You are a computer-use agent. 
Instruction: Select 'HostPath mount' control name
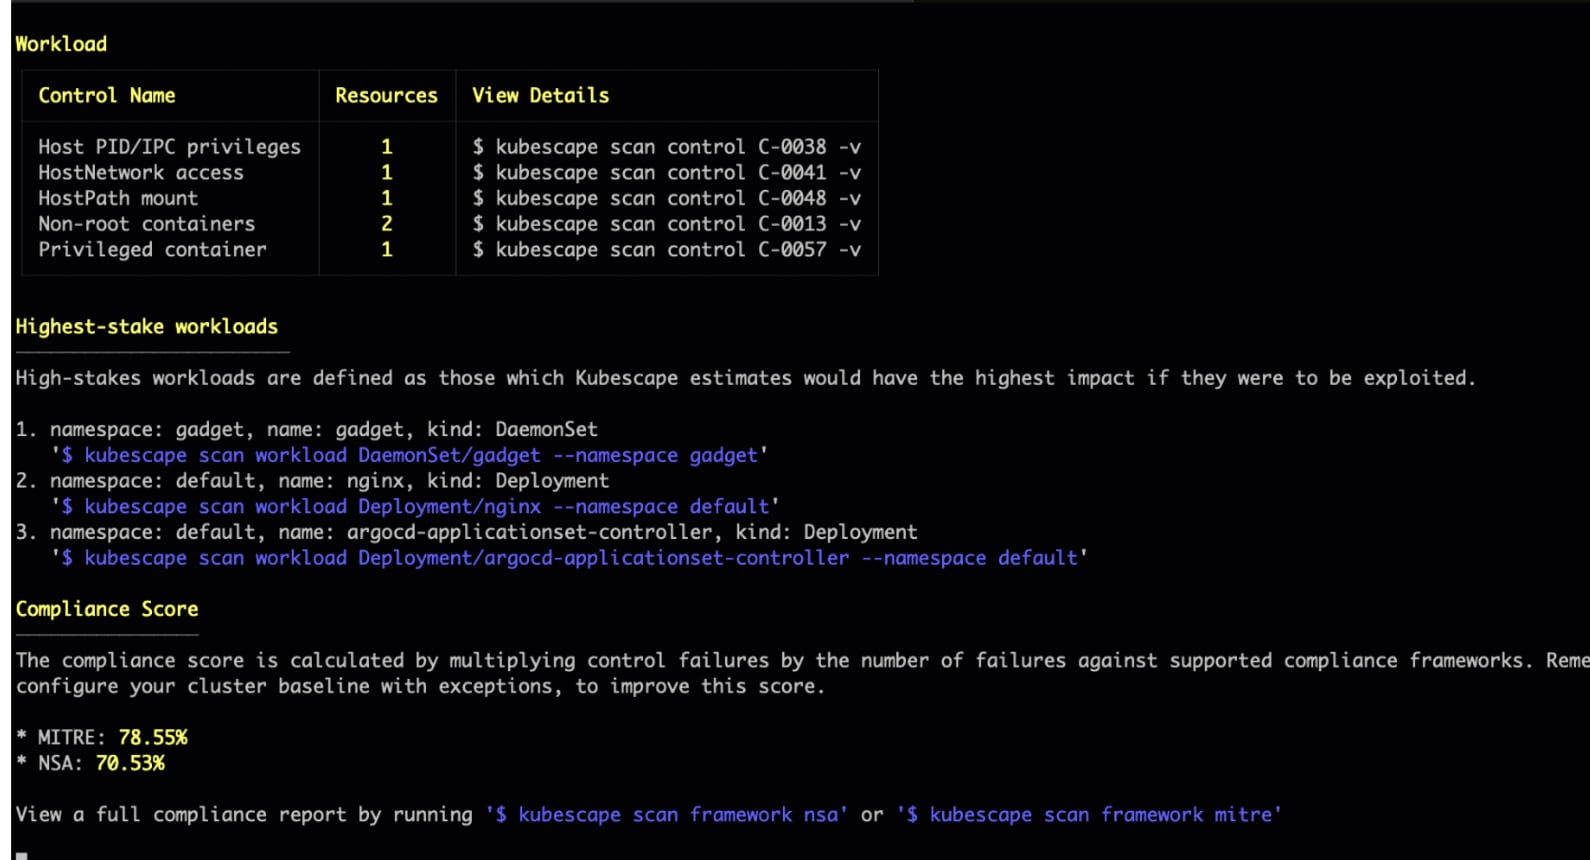click(x=118, y=199)
